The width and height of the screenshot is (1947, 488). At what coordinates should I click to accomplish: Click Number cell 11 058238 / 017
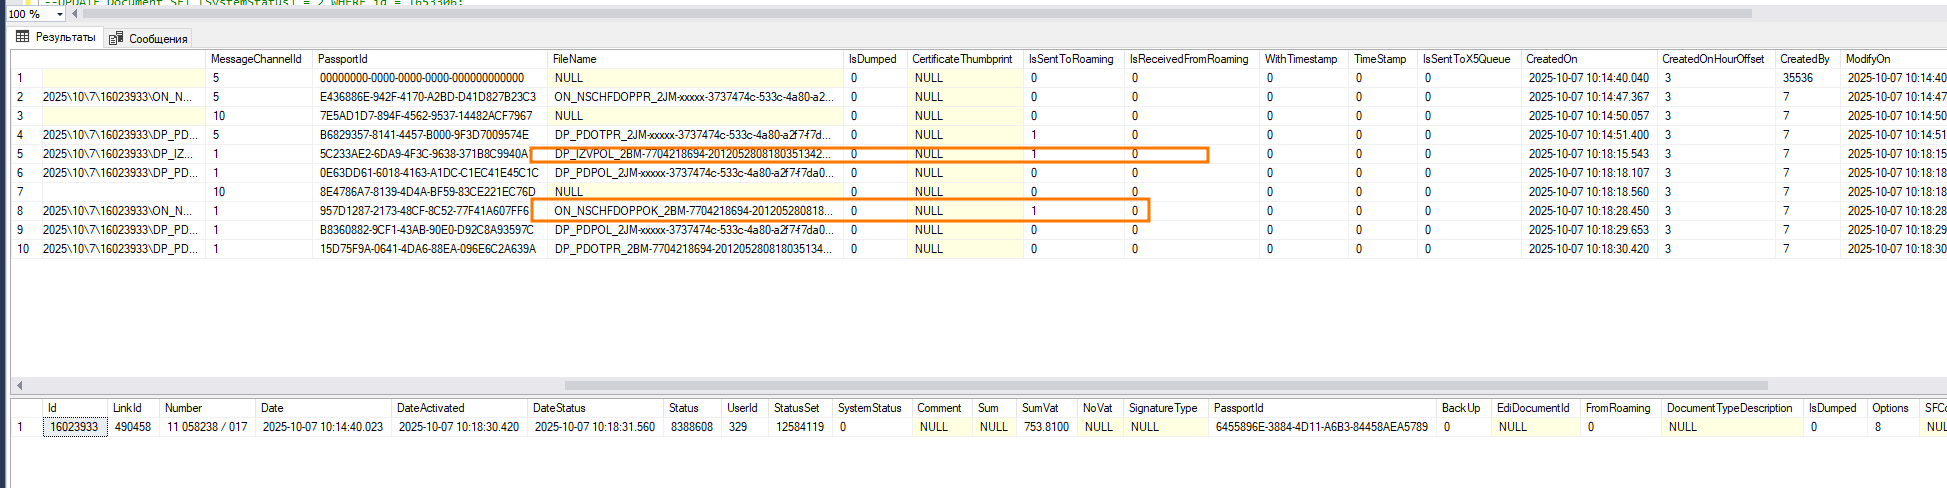point(208,427)
